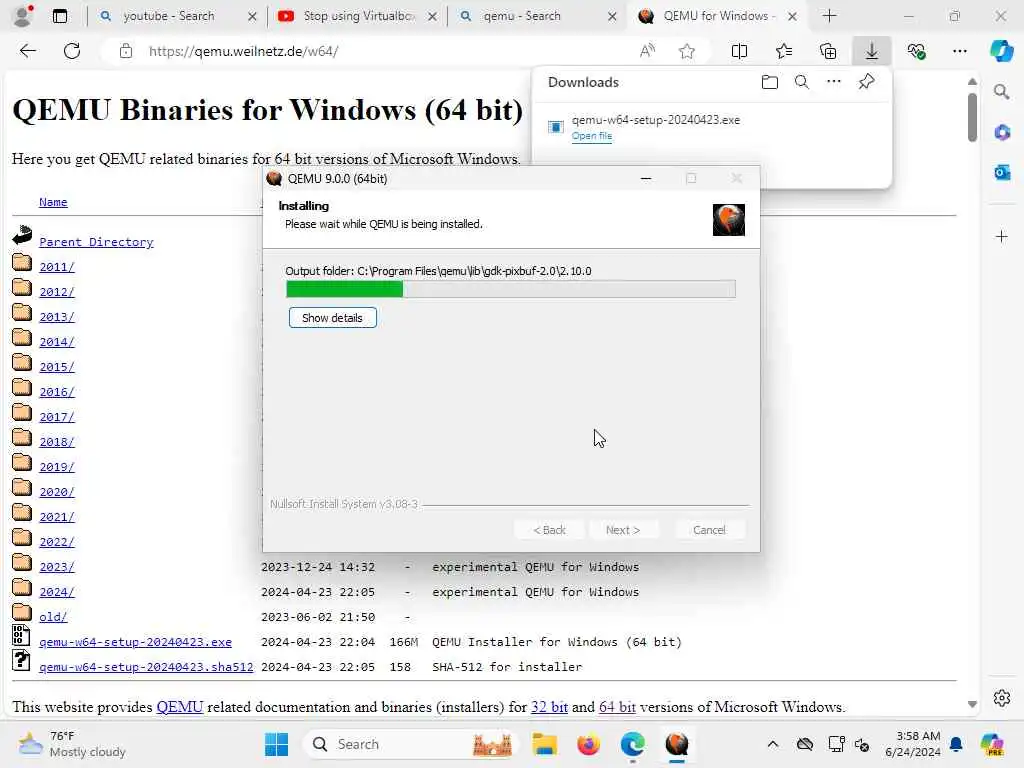Image resolution: width=1024 pixels, height=768 pixels.
Task: Open the Collections icon
Action: (x=828, y=51)
